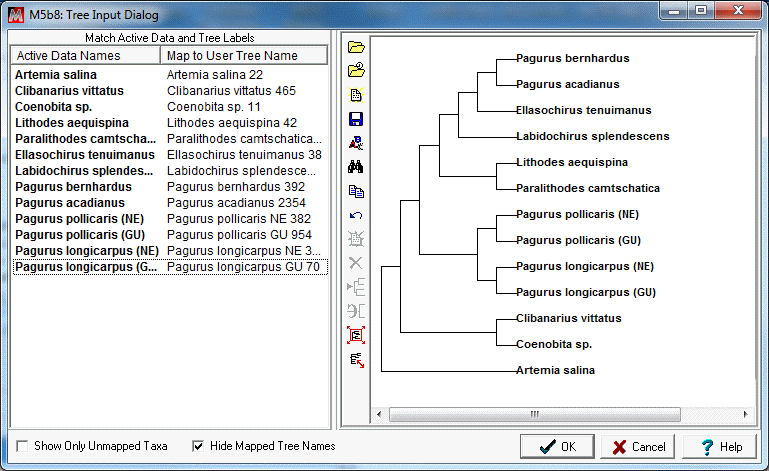Find taxa using the binoculars icon
This screenshot has height=471, width=769.
pos(356,167)
